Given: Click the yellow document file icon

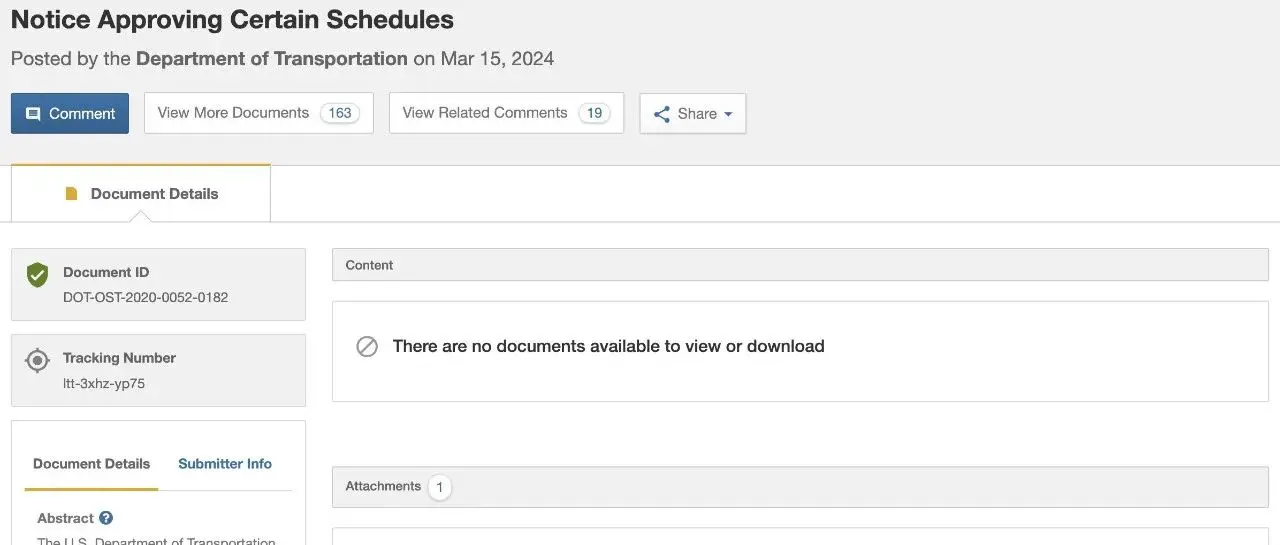Looking at the screenshot, I should tap(71, 194).
